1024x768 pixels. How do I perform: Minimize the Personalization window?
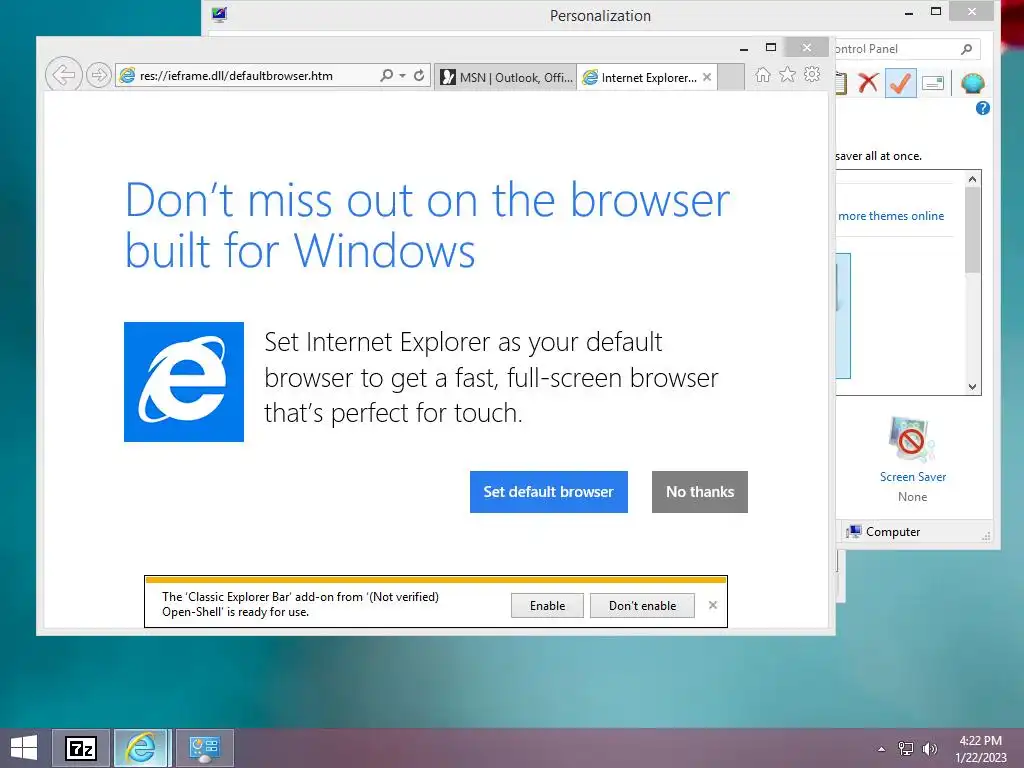click(x=909, y=12)
